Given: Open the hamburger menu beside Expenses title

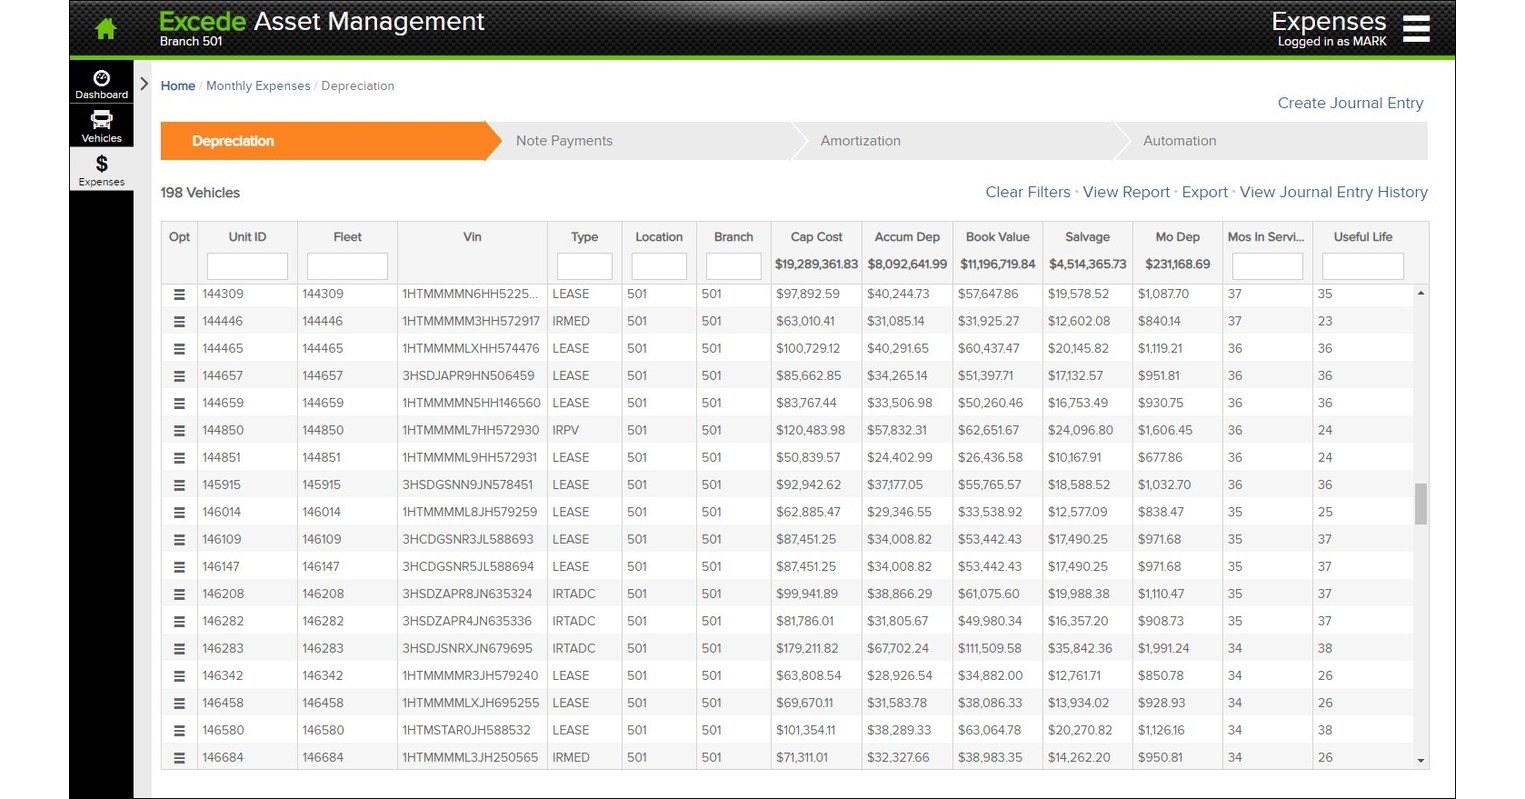Looking at the screenshot, I should pos(1416,28).
